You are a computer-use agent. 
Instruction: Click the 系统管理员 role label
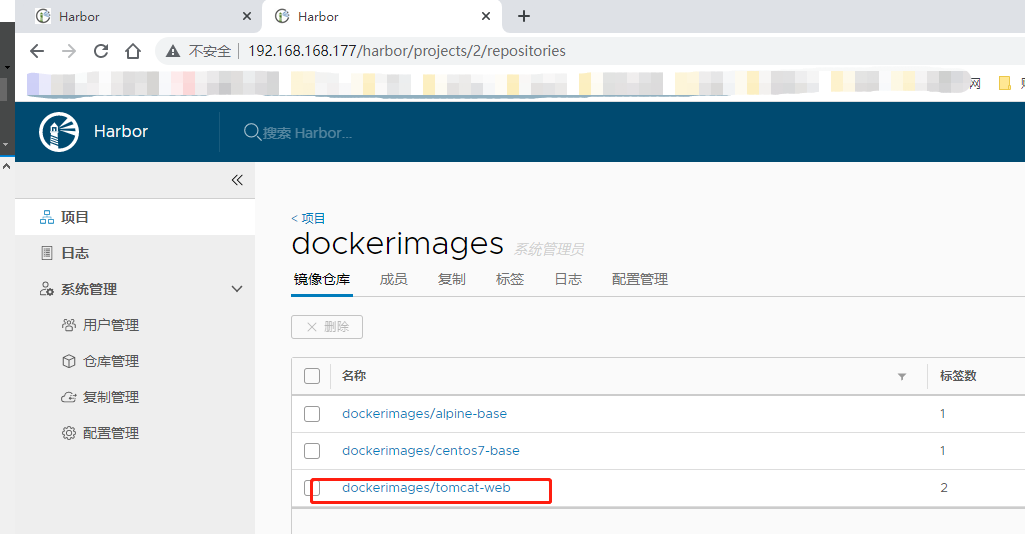(x=549, y=249)
